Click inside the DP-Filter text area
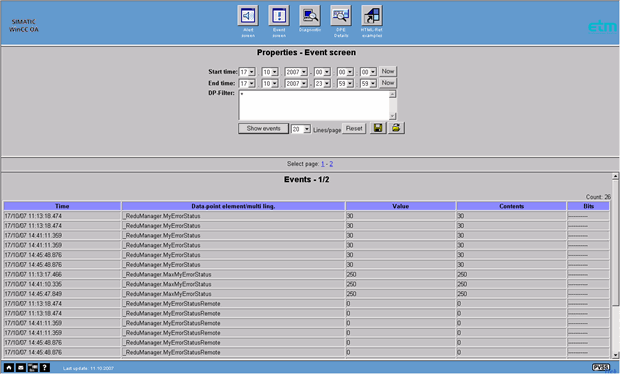 click(314, 105)
